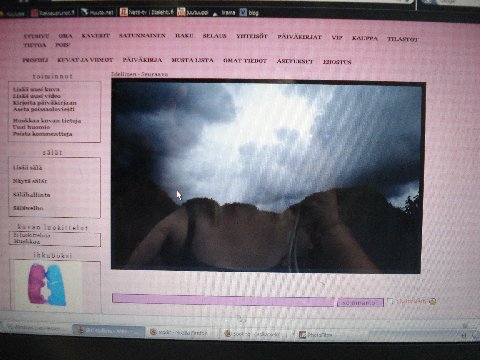Click the pink and blue figures thumbnail

[x=48, y=284]
